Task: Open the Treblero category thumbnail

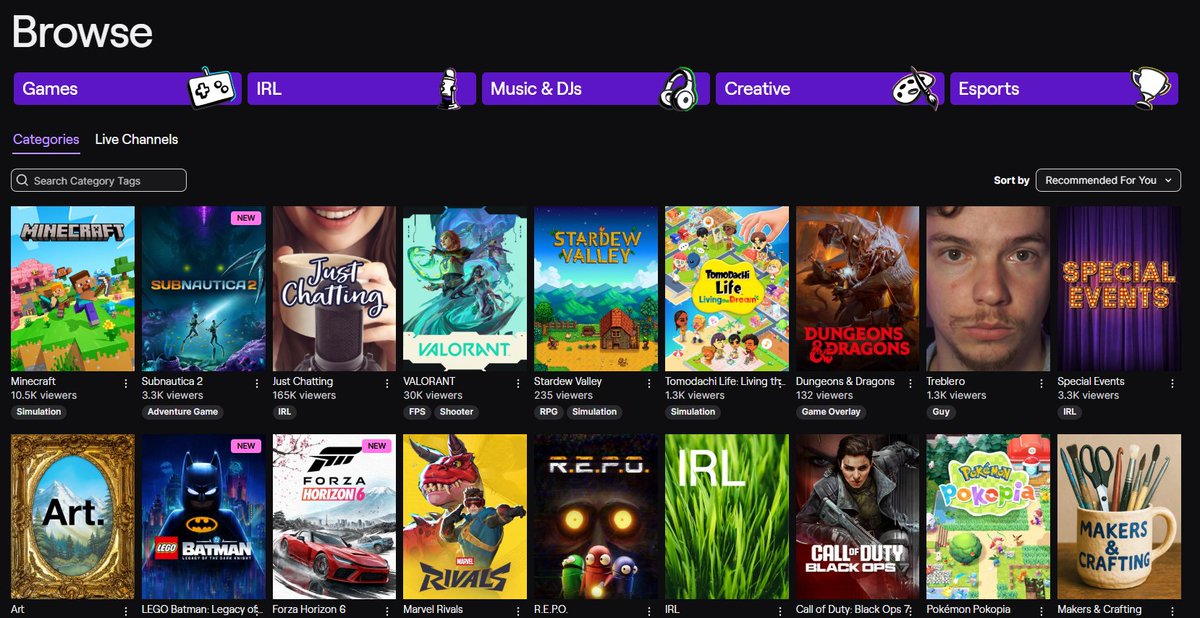Action: pos(988,289)
